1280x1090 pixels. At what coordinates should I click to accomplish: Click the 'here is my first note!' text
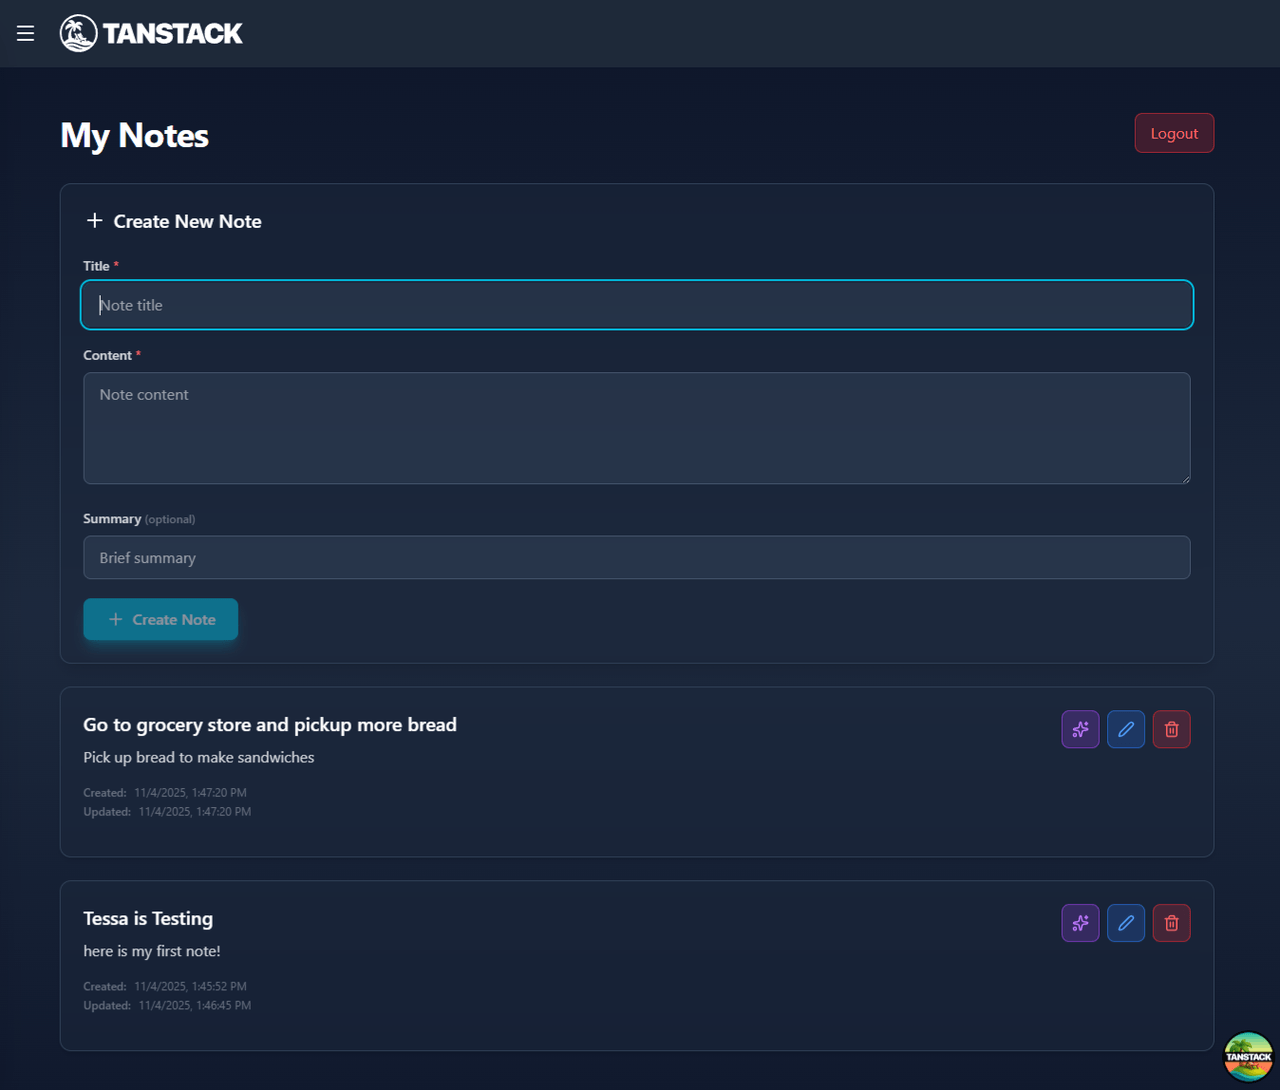tap(152, 951)
